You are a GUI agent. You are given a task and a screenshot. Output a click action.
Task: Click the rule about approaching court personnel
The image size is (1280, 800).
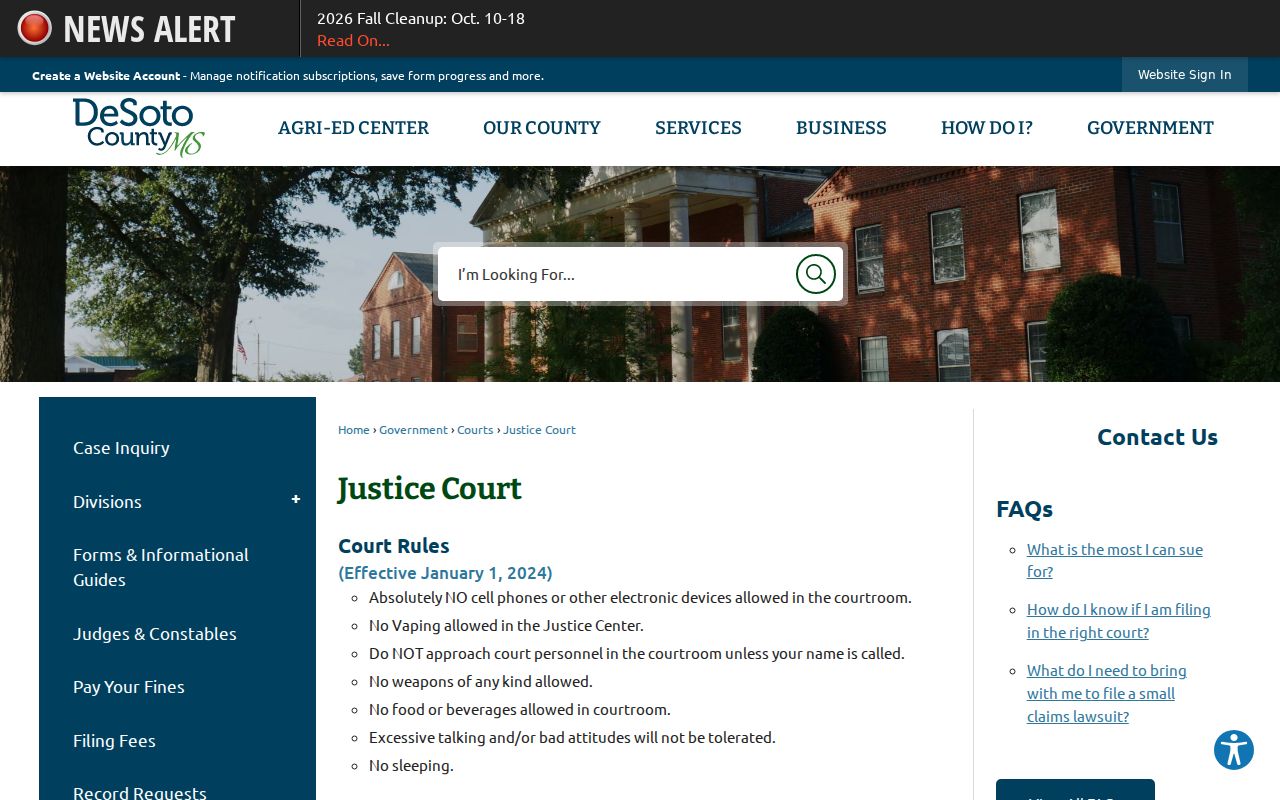[637, 654]
